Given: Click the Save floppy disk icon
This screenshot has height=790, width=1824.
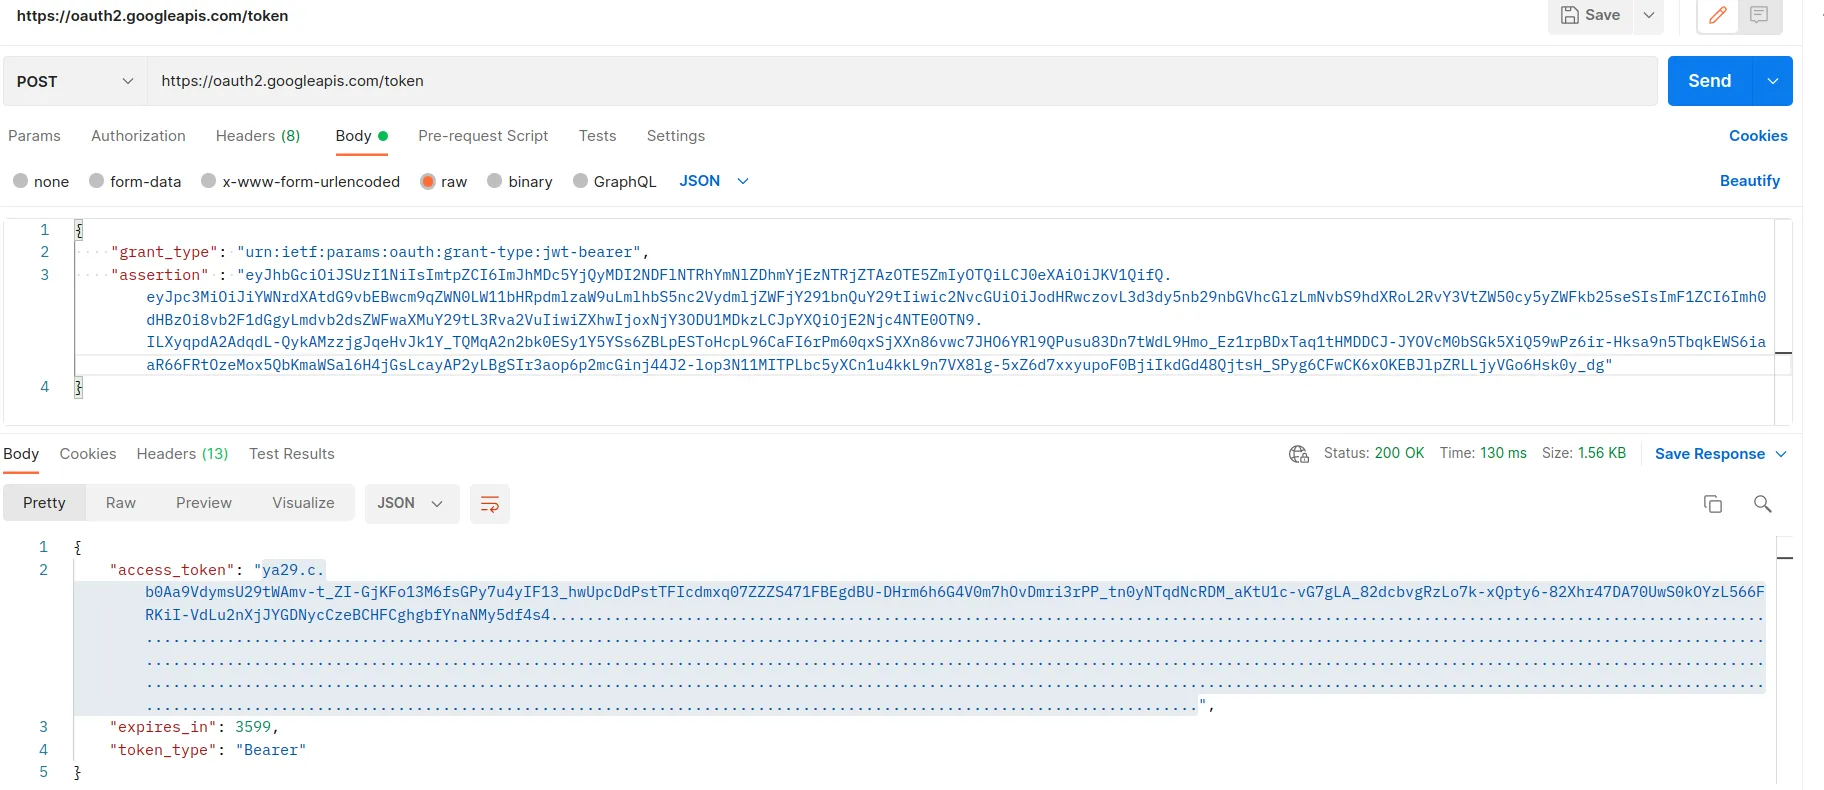Looking at the screenshot, I should click(1570, 15).
